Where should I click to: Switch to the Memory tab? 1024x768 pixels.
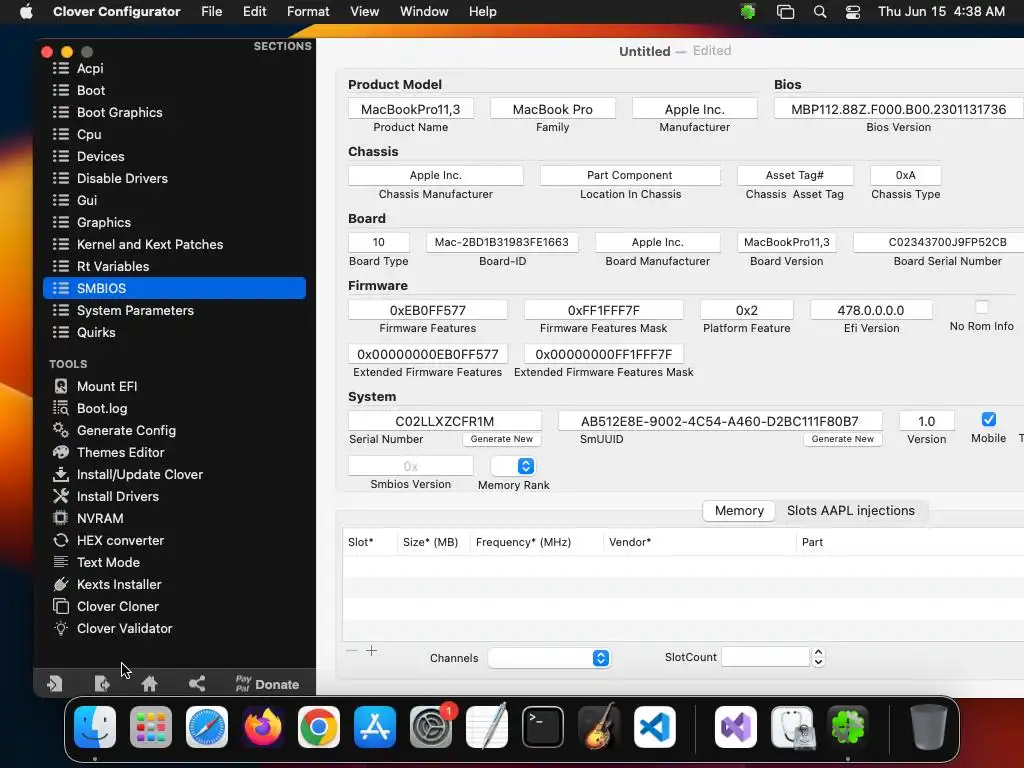739,511
